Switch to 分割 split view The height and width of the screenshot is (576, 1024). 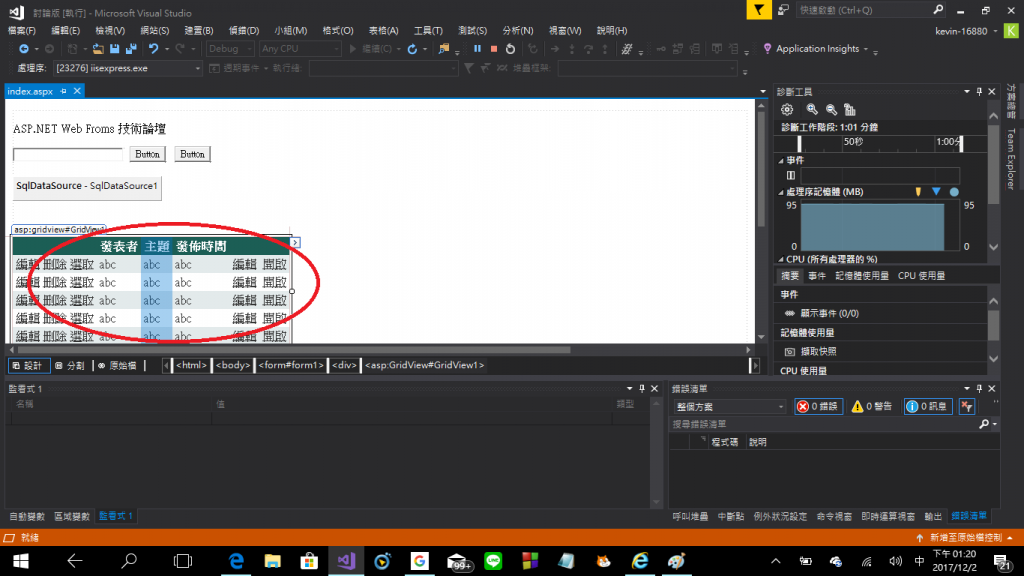pos(71,366)
